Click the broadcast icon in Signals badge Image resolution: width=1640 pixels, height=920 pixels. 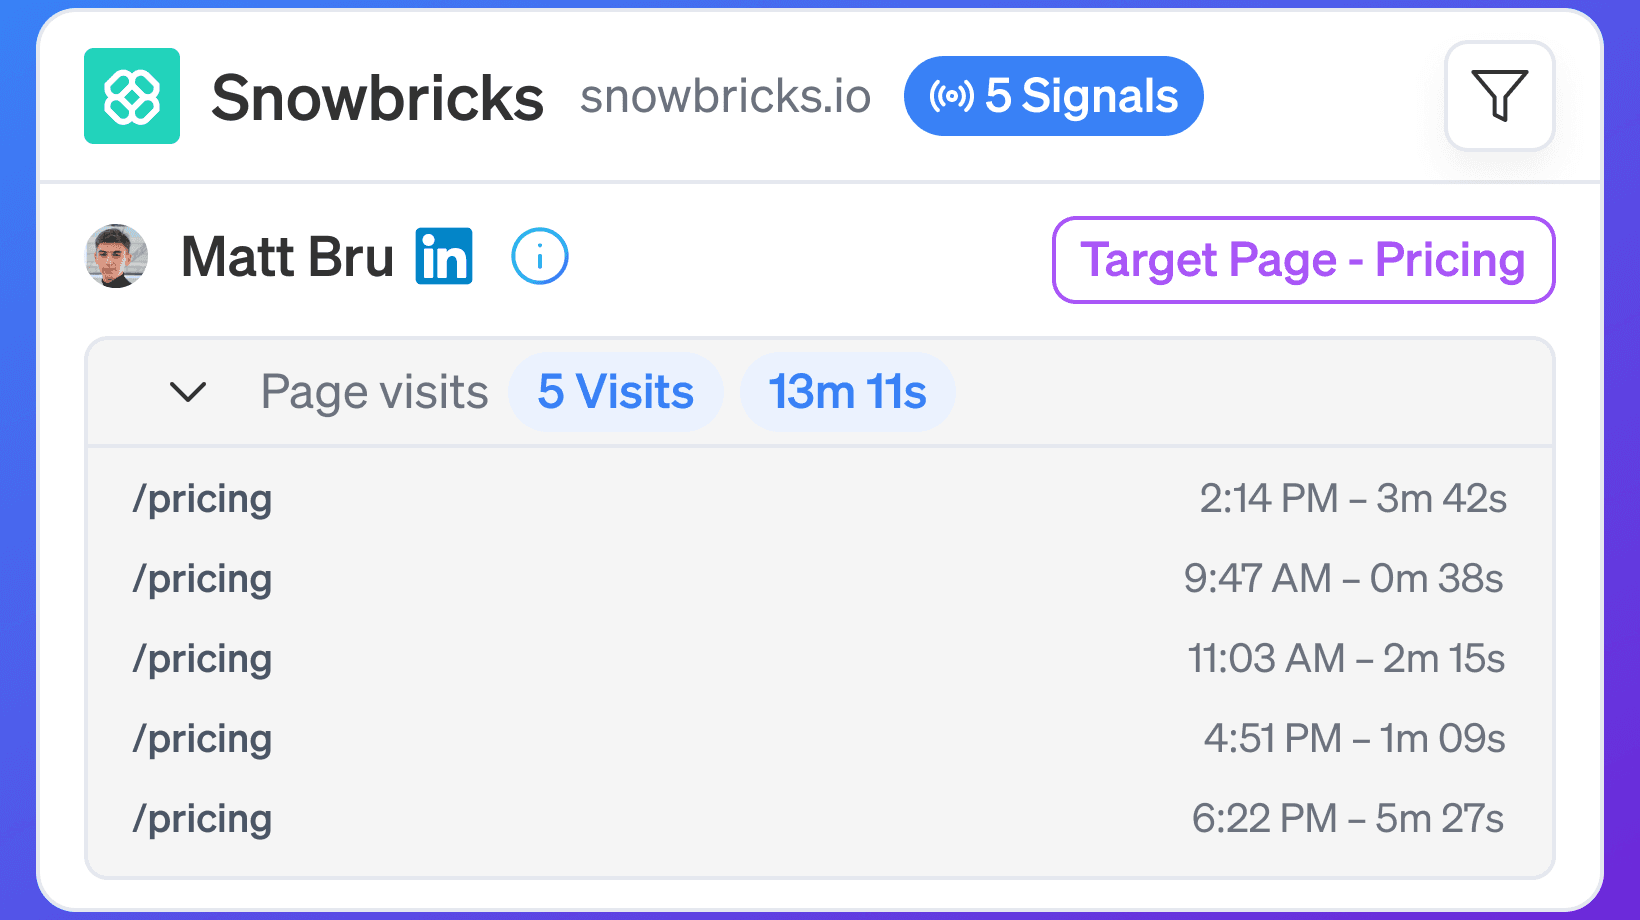[x=951, y=96]
